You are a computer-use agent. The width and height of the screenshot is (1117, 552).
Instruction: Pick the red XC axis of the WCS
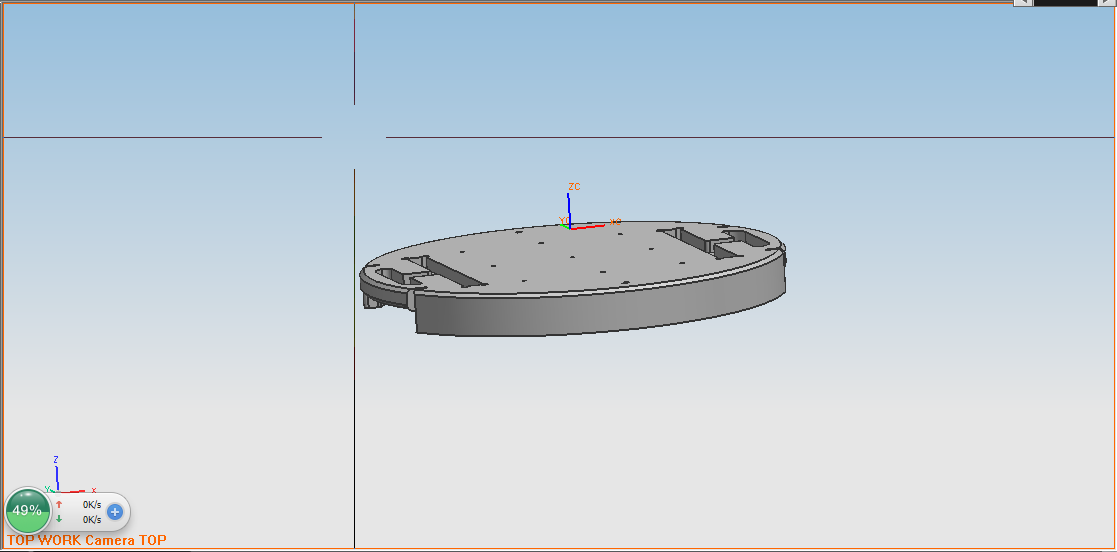(x=592, y=225)
